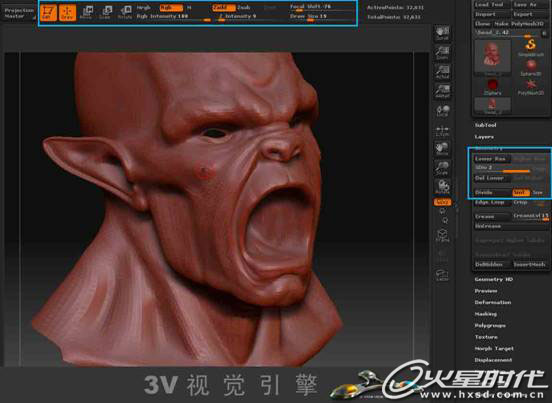552x403 pixels.
Task: Activate the Edit mode button
Action: (x=48, y=13)
